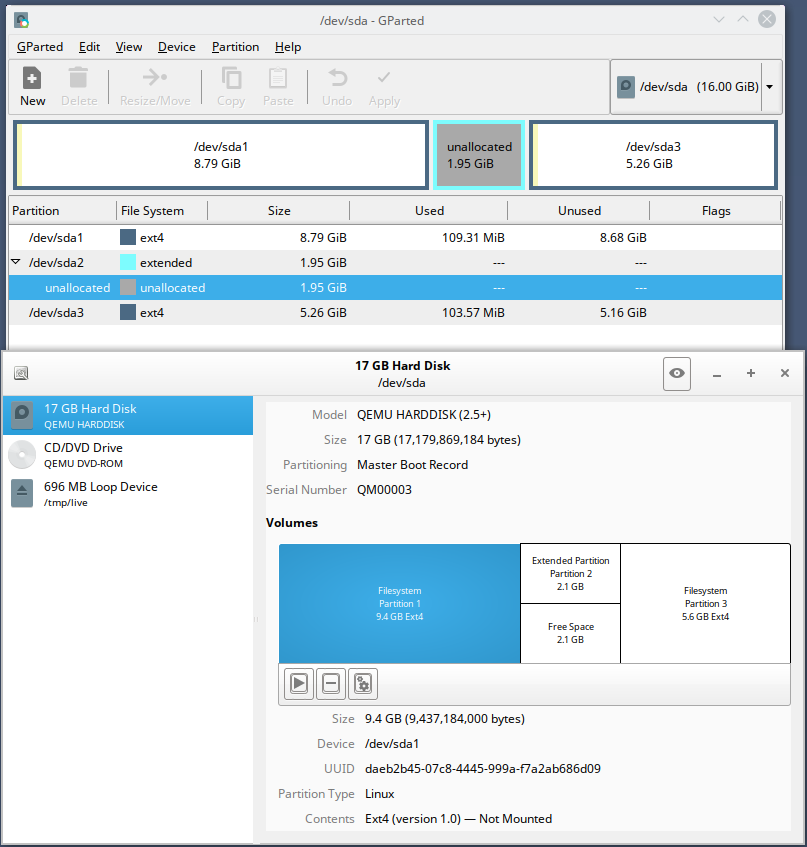The image size is (807, 847).
Task: Sort by Flags column header
Action: (x=716, y=211)
